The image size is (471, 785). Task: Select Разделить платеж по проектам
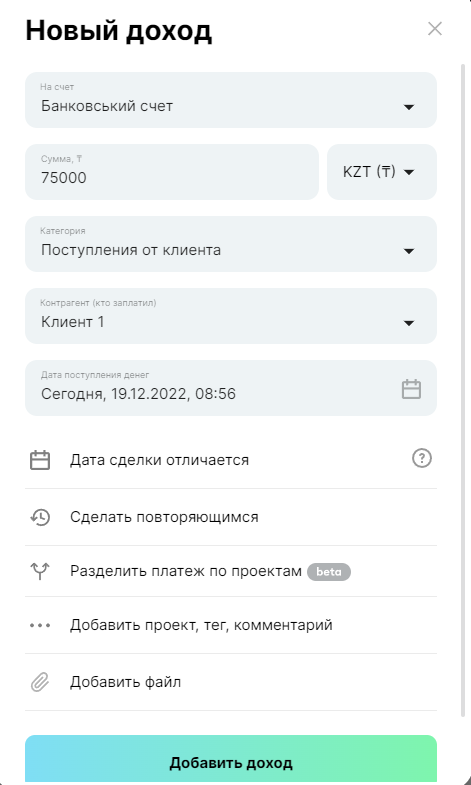coord(186,571)
